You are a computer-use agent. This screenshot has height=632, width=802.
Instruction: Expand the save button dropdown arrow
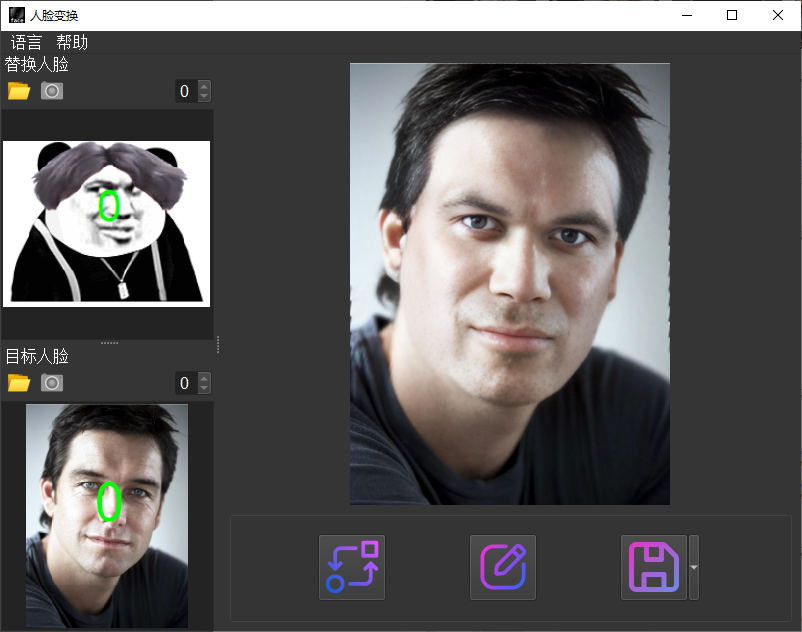click(694, 568)
